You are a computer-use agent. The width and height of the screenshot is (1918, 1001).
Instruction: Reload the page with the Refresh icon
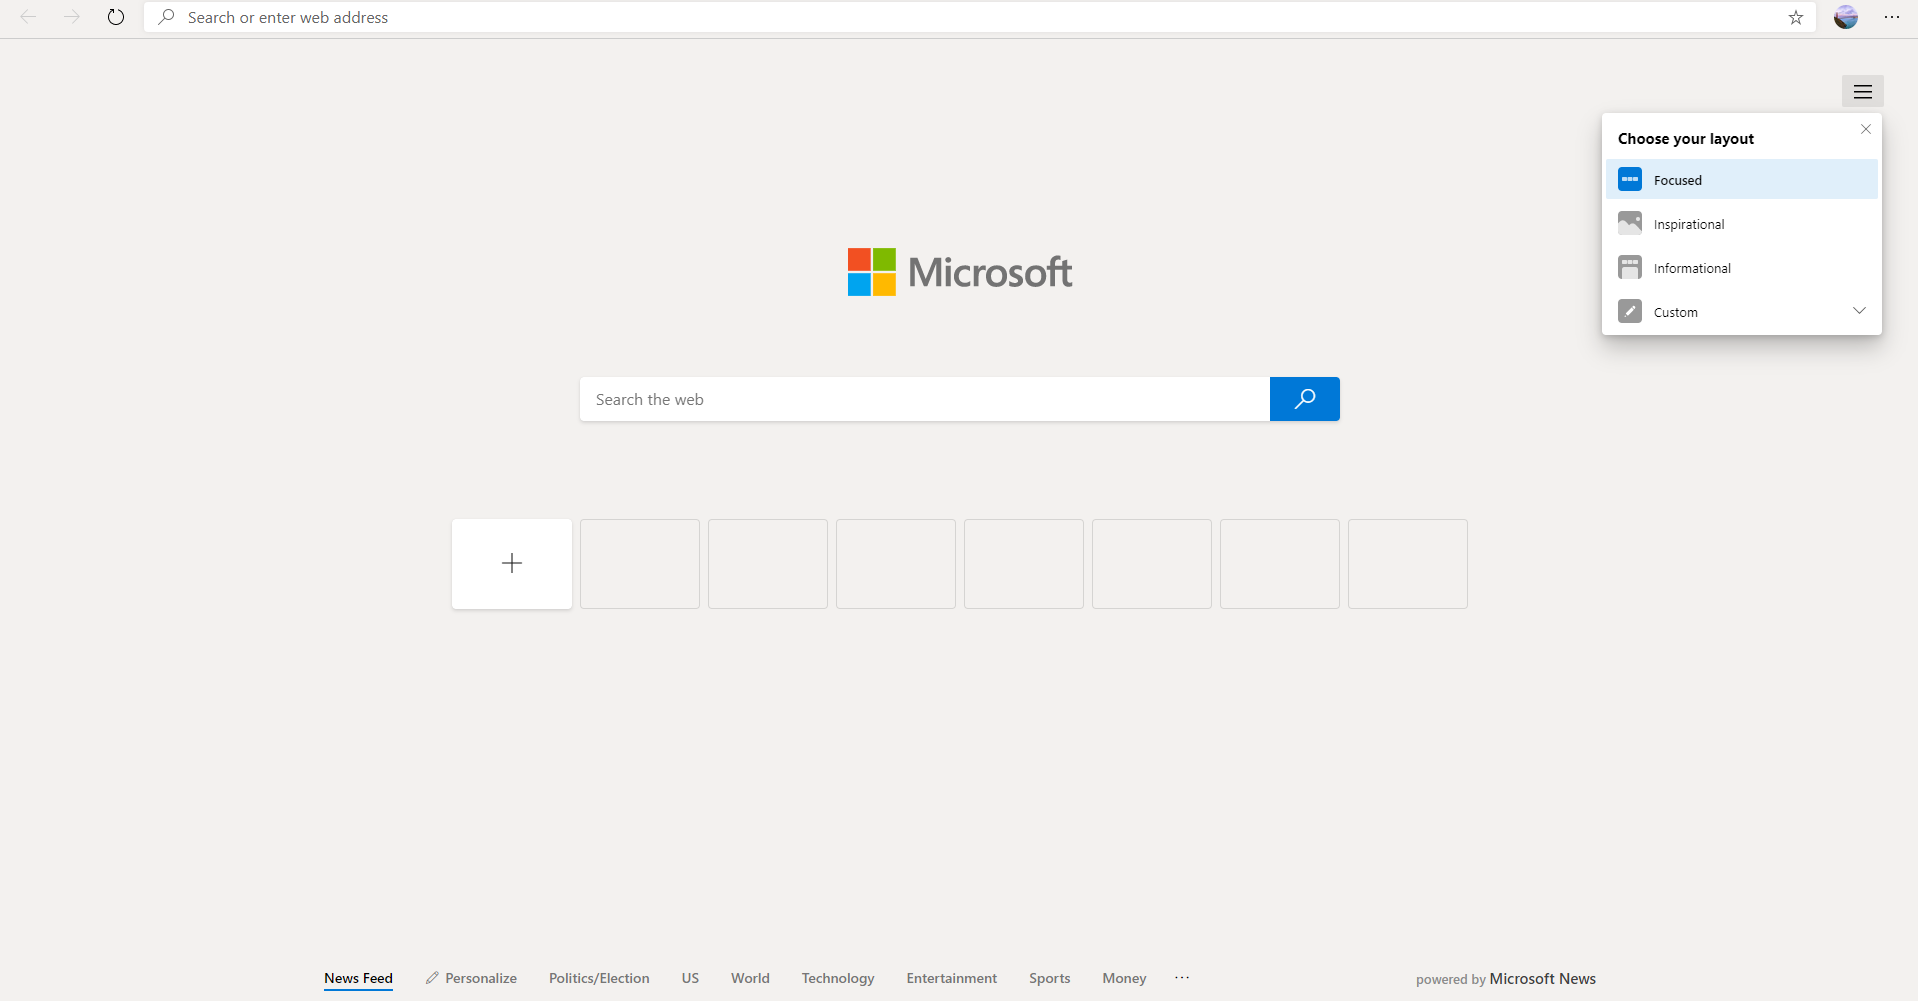116,17
